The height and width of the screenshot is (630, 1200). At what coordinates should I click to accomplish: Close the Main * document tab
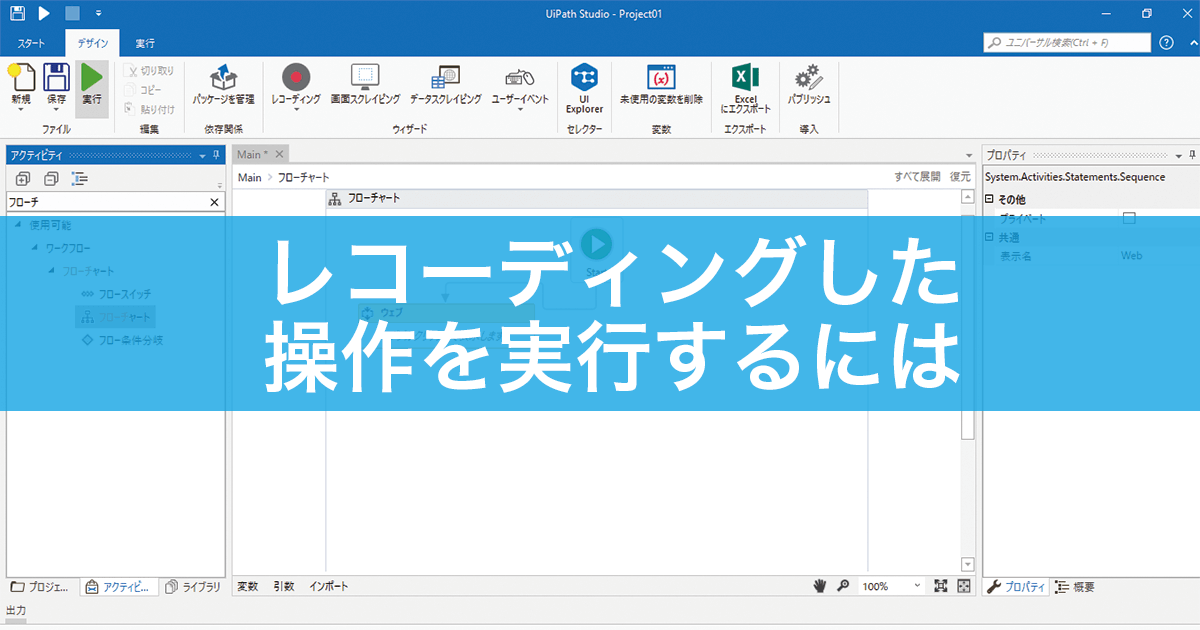tap(280, 154)
